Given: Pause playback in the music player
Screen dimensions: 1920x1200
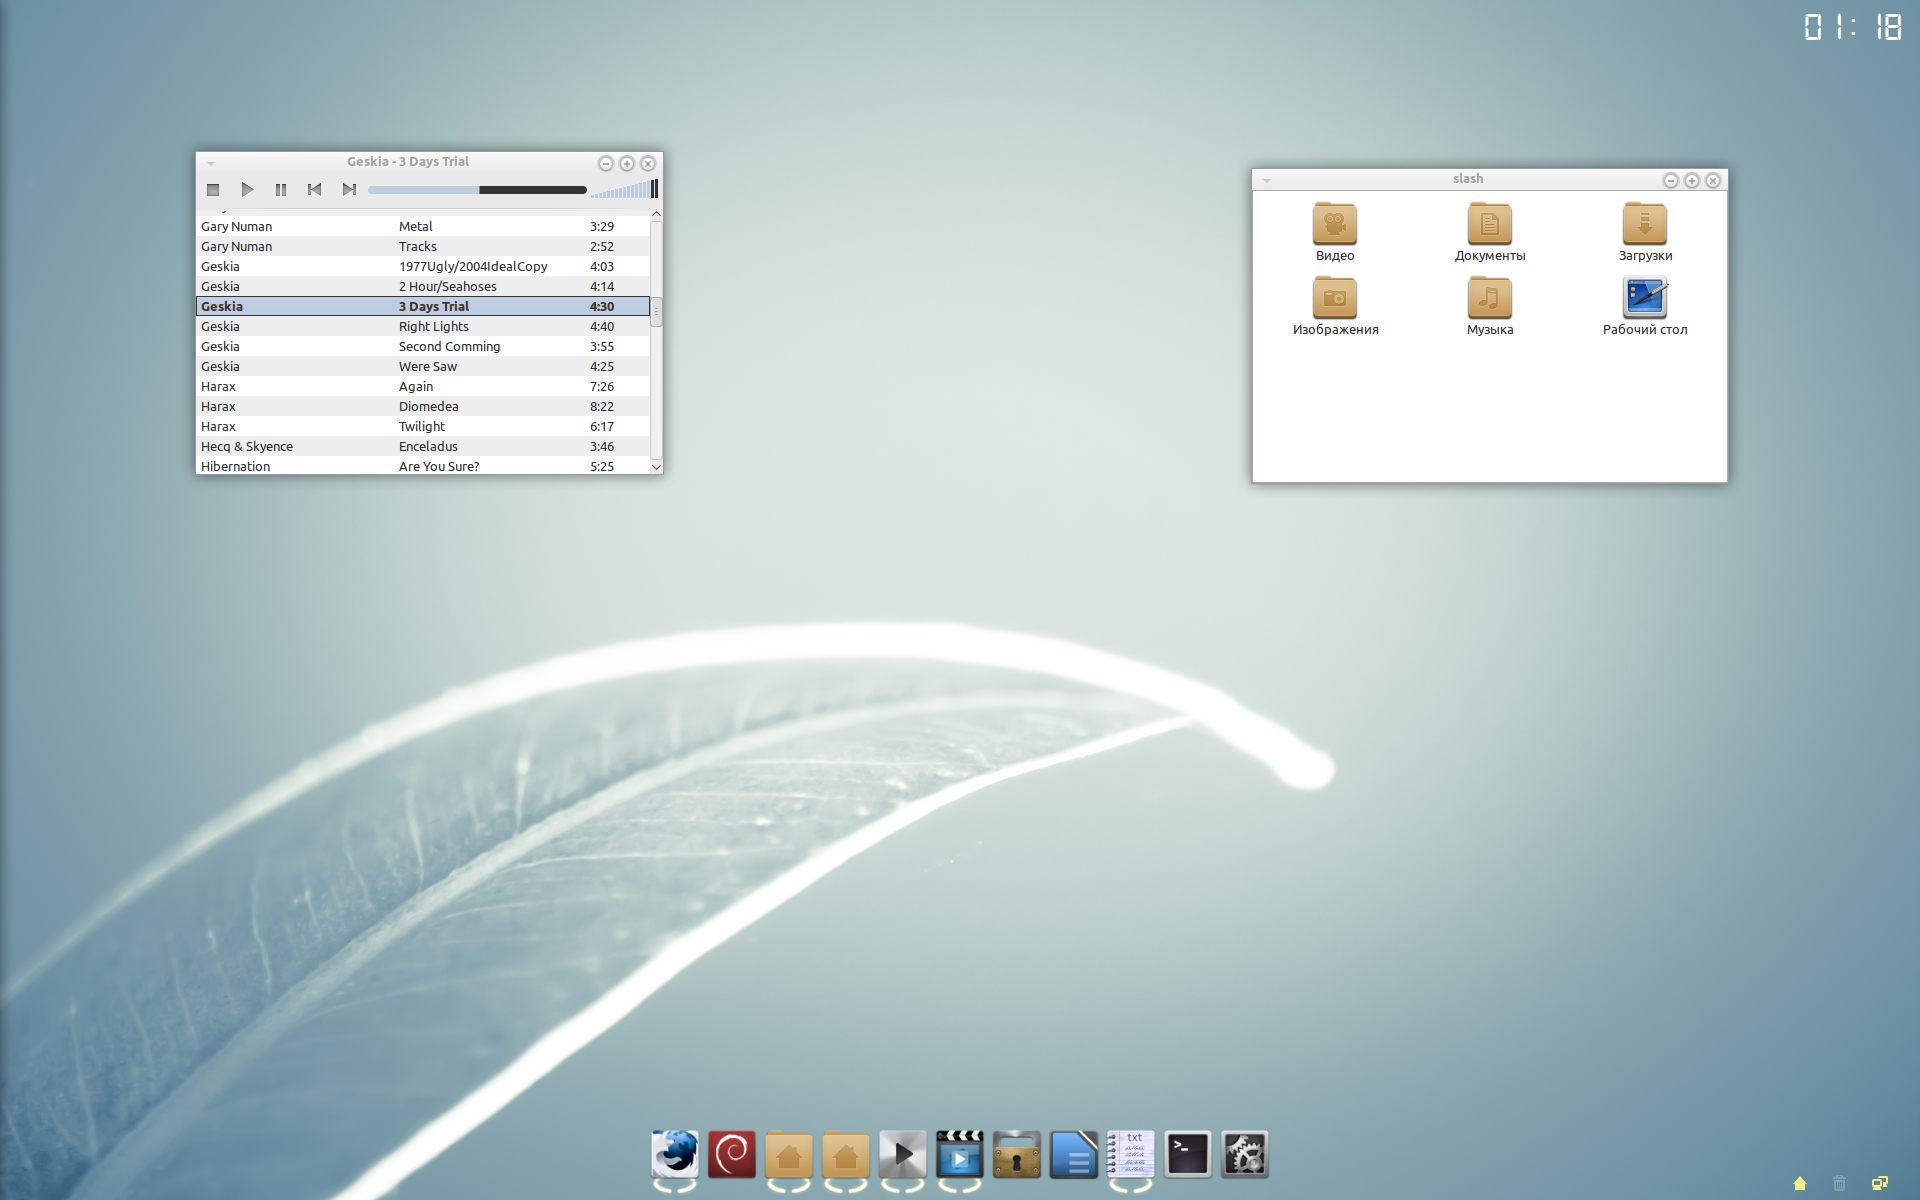Looking at the screenshot, I should [281, 190].
